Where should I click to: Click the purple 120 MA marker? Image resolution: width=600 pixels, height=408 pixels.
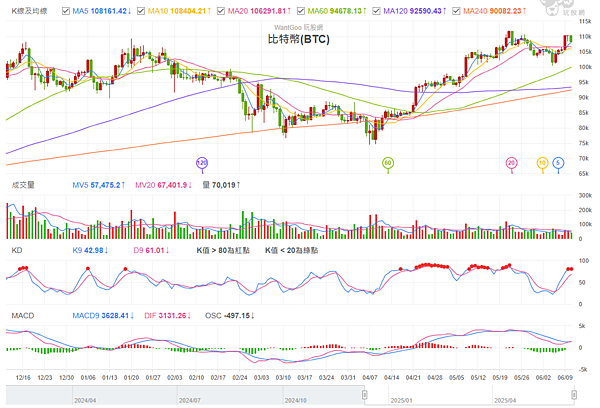202,163
